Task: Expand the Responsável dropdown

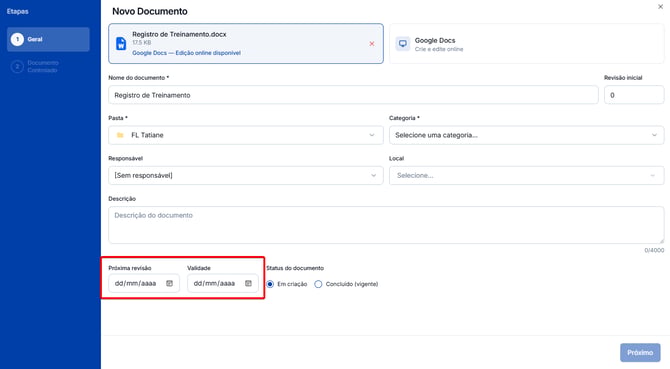Action: click(246, 176)
